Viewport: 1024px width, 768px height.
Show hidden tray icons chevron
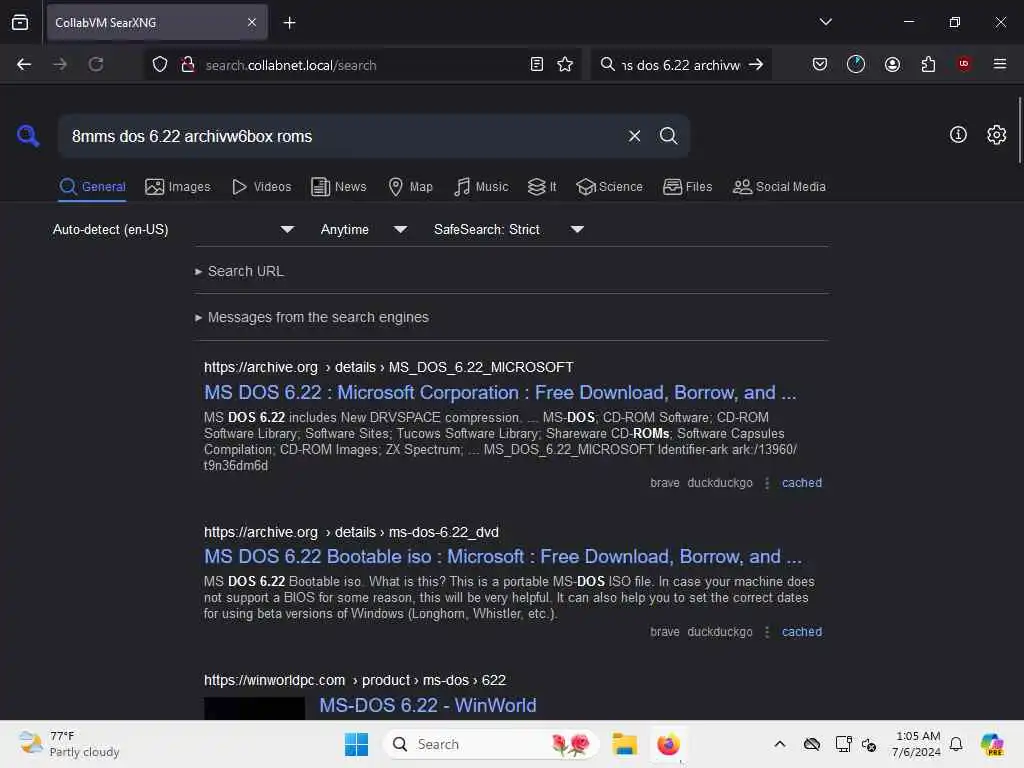[779, 744]
